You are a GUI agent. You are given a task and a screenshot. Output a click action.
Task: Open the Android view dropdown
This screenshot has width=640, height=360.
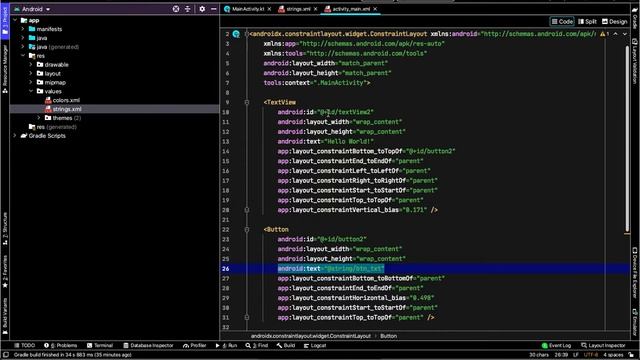point(32,9)
